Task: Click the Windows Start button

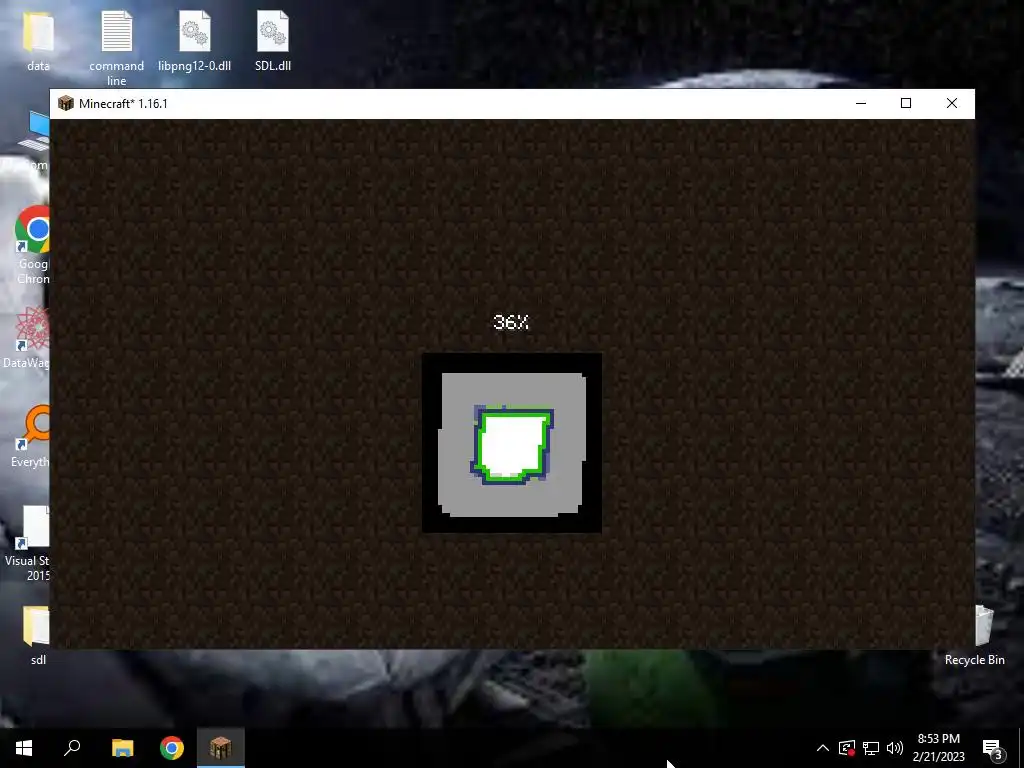Action: [x=24, y=748]
